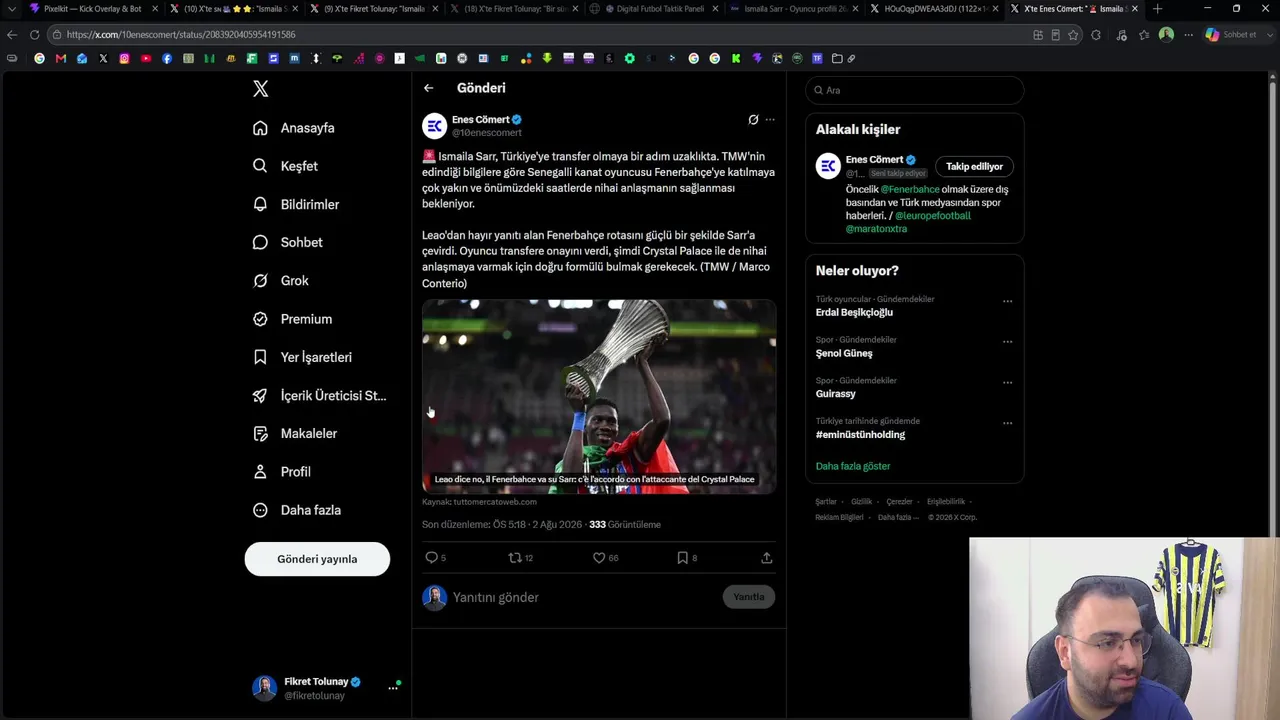Open the three-dot menu on the post
Image resolution: width=1280 pixels, height=720 pixels.
pyautogui.click(x=770, y=120)
